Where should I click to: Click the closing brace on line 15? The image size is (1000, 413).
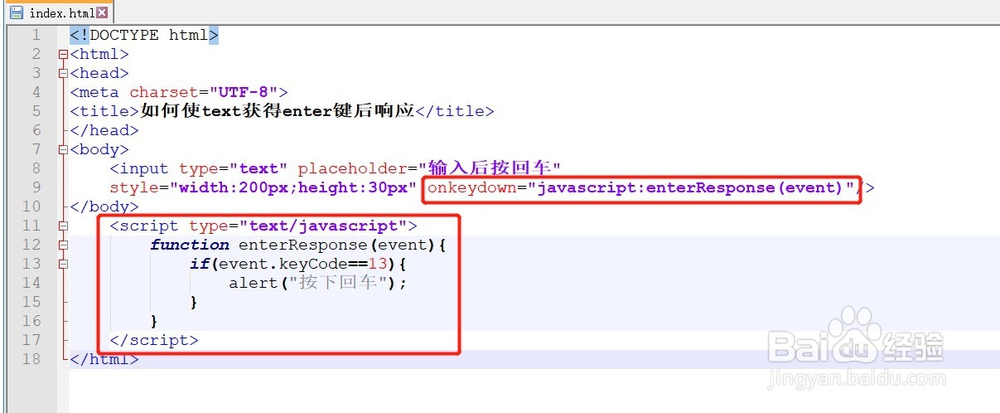194,302
